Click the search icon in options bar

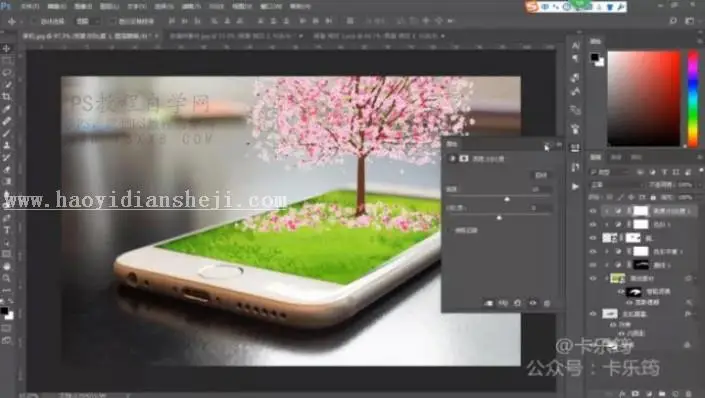tap(673, 21)
